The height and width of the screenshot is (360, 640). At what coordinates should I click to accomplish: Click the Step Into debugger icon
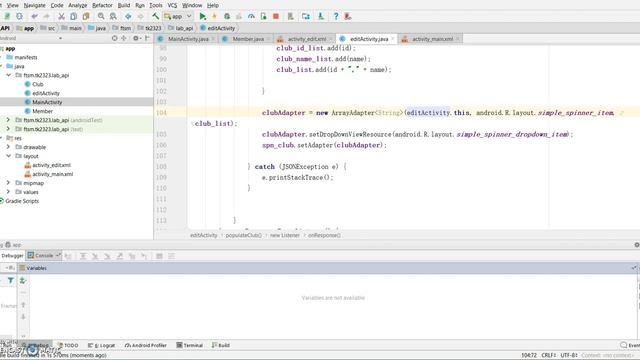click(95, 256)
